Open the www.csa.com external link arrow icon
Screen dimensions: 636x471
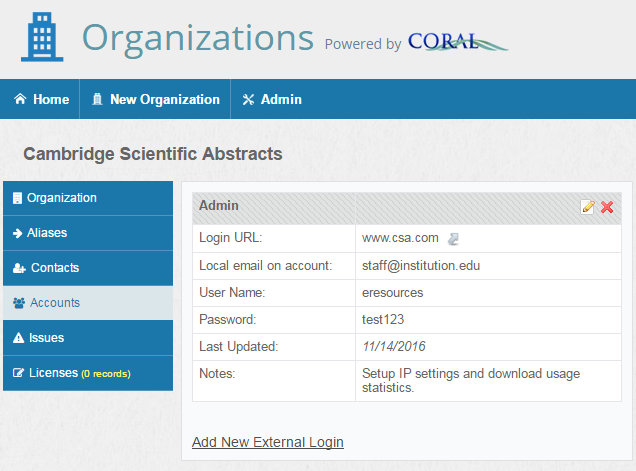point(453,239)
